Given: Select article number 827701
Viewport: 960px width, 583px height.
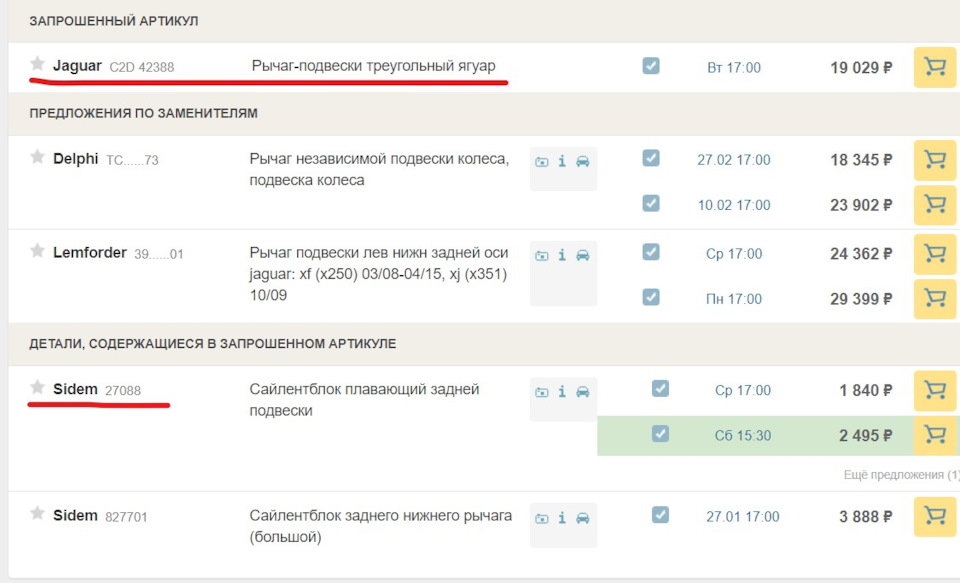Looking at the screenshot, I should point(126,517).
